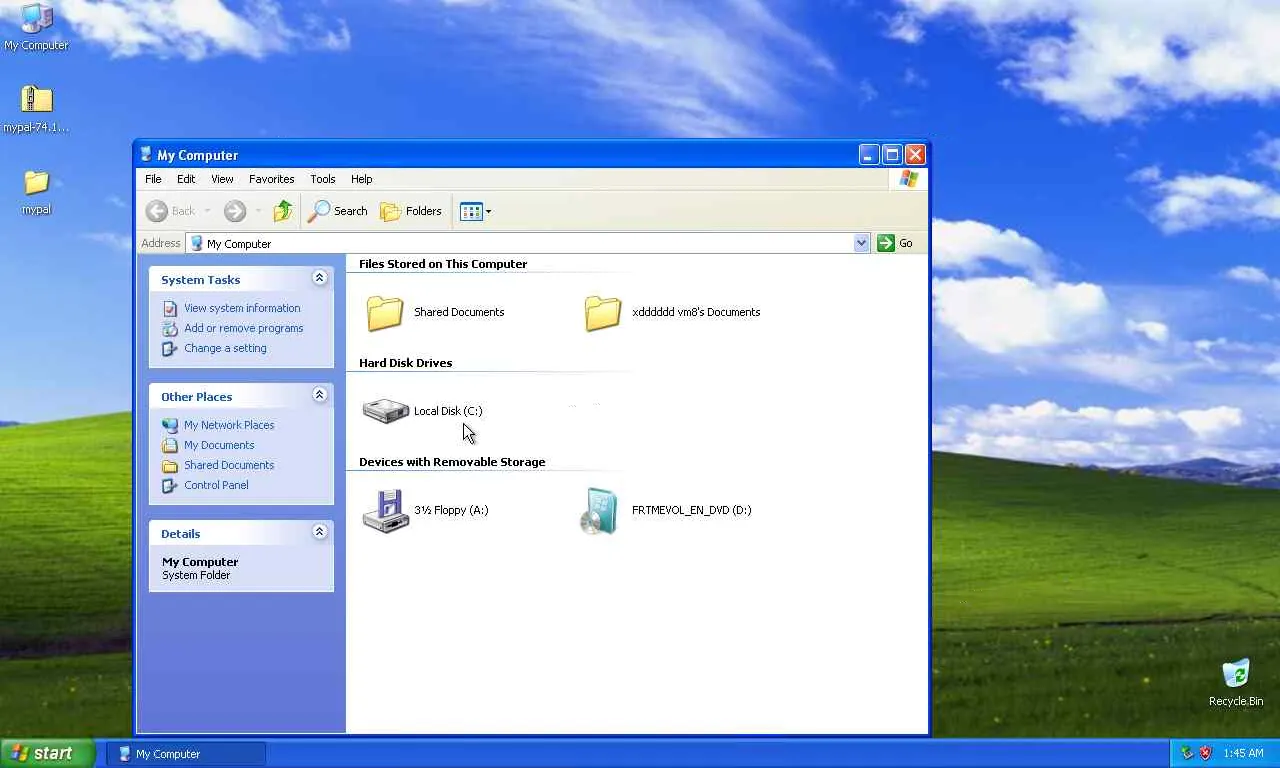
Task: Click the Control Panel sidebar icon
Action: coord(170,485)
